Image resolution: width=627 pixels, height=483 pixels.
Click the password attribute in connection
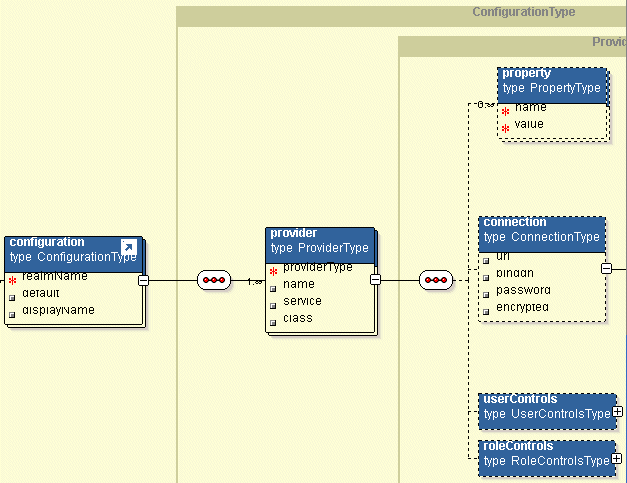click(x=523, y=290)
